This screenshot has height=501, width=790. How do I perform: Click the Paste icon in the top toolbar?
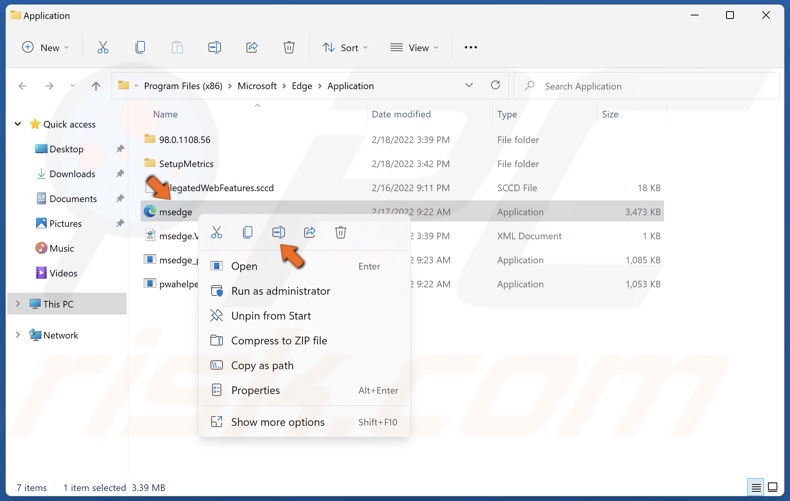point(177,47)
